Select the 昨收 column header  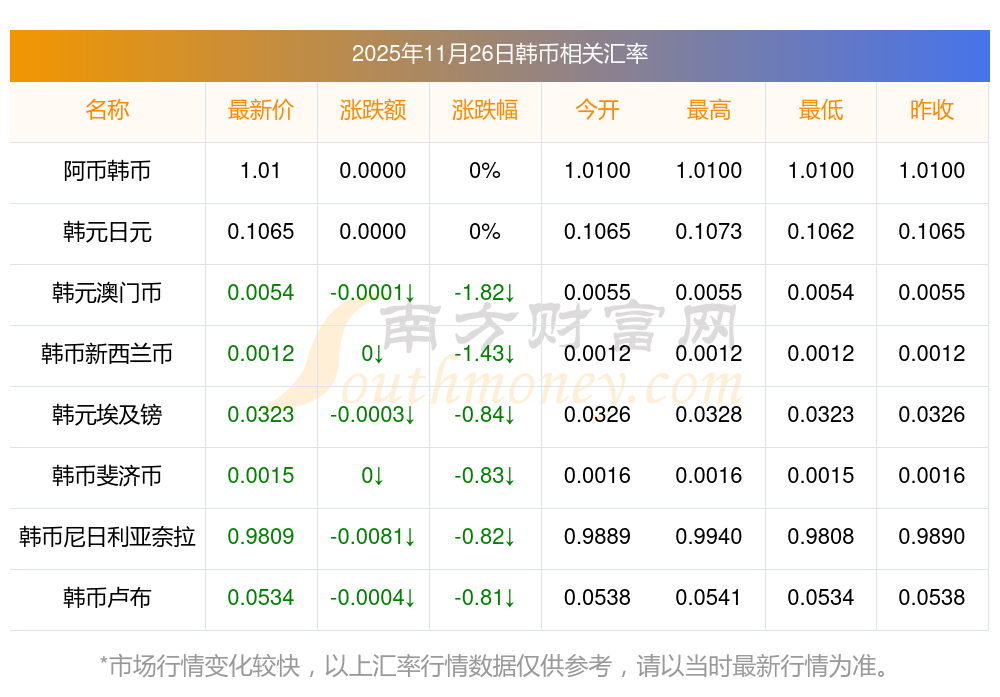(x=932, y=110)
